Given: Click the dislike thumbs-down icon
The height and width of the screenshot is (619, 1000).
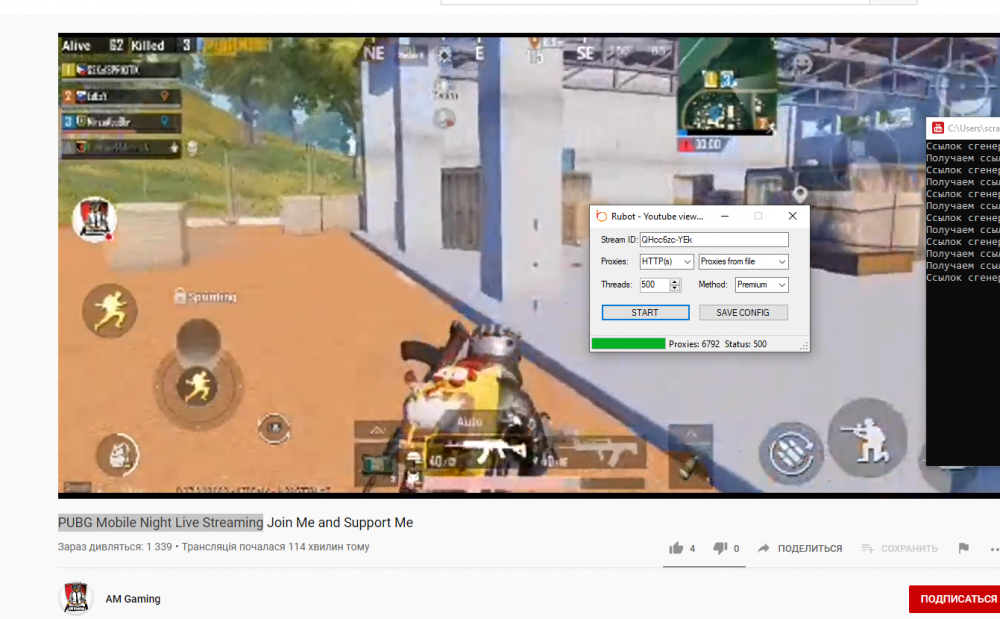Looking at the screenshot, I should 720,548.
